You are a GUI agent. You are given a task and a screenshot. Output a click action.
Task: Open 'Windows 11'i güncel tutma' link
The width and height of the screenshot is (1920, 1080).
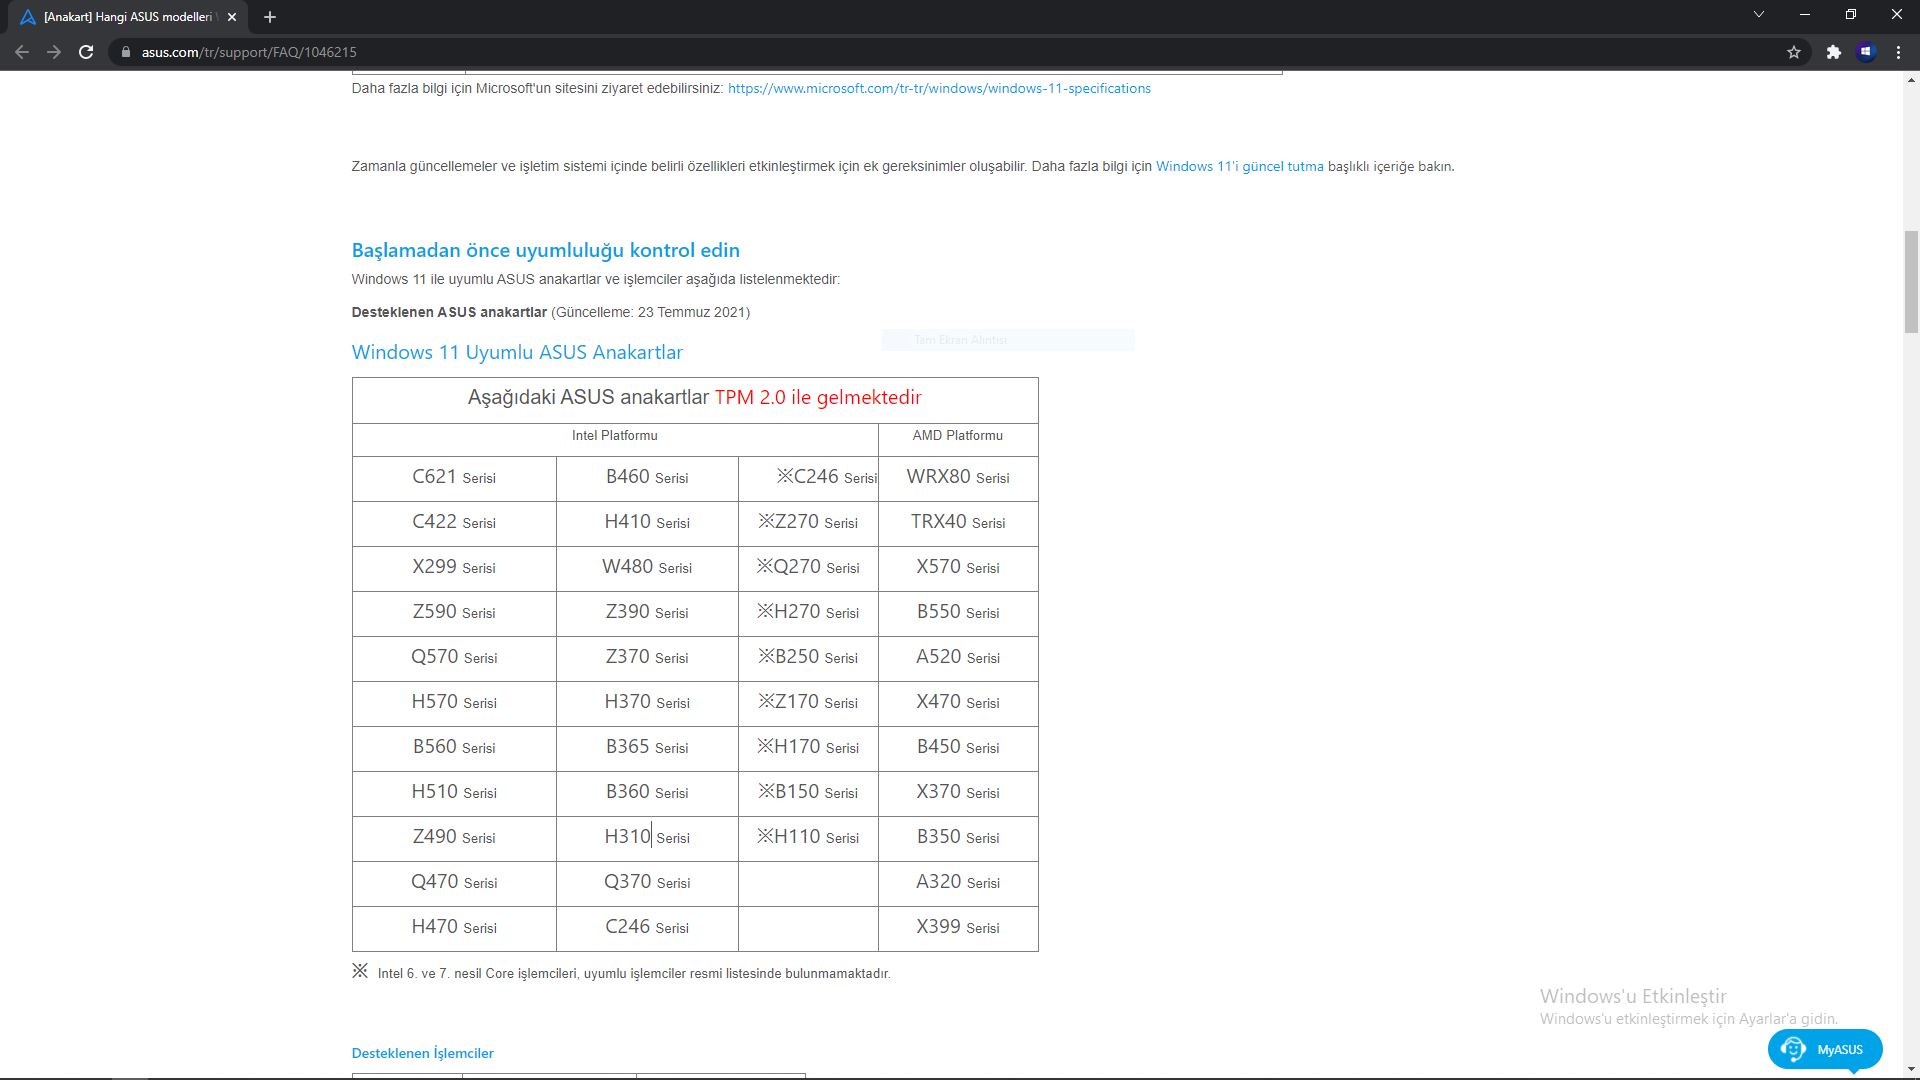pyautogui.click(x=1239, y=166)
